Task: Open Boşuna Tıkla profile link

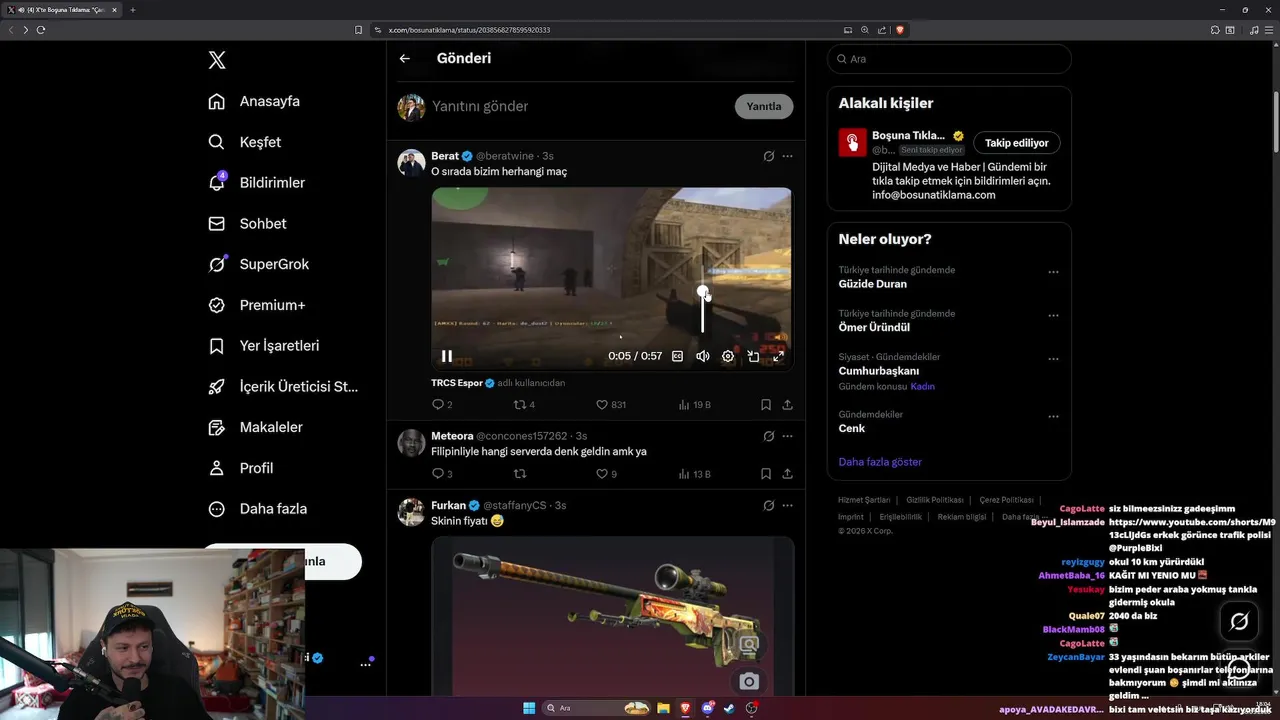Action: [908, 135]
